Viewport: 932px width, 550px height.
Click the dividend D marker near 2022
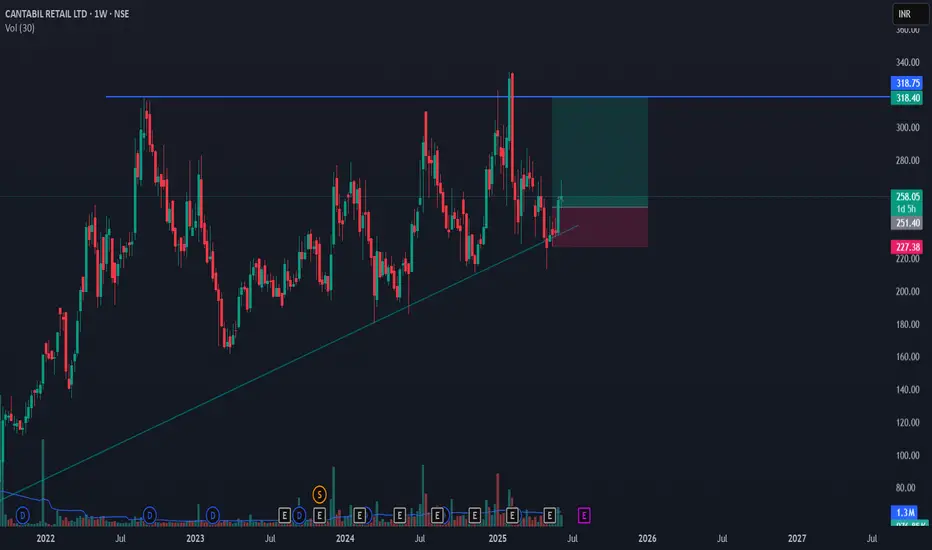[x=23, y=516]
